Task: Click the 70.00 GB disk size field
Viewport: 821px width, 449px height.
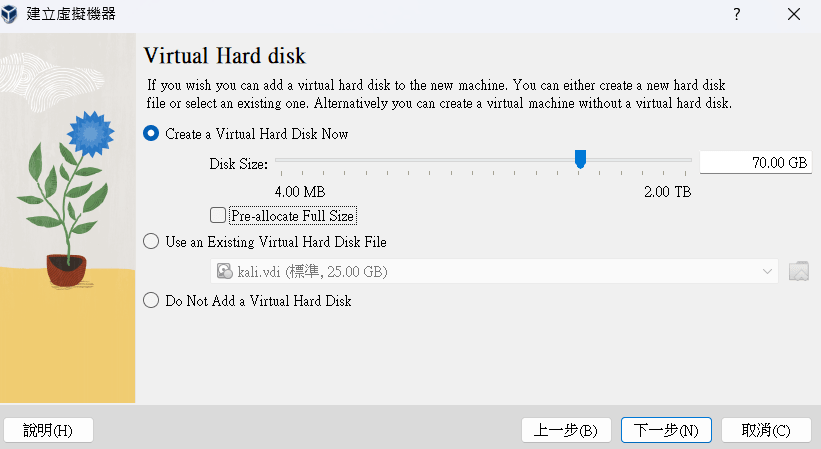Action: (x=755, y=163)
